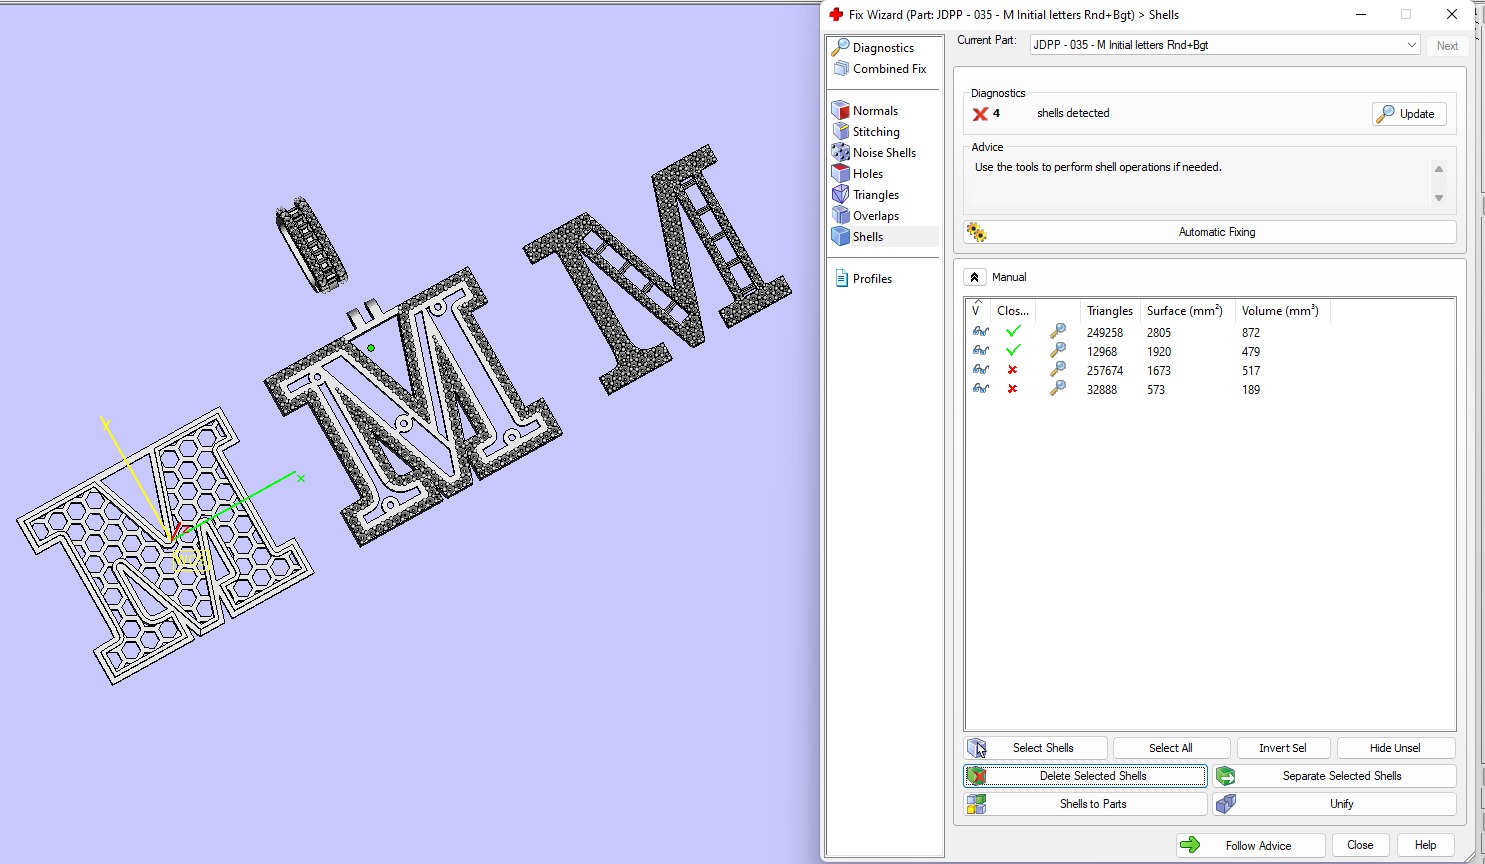Select the shell row with 249258 triangles
Image resolution: width=1485 pixels, height=864 pixels.
[1210, 332]
